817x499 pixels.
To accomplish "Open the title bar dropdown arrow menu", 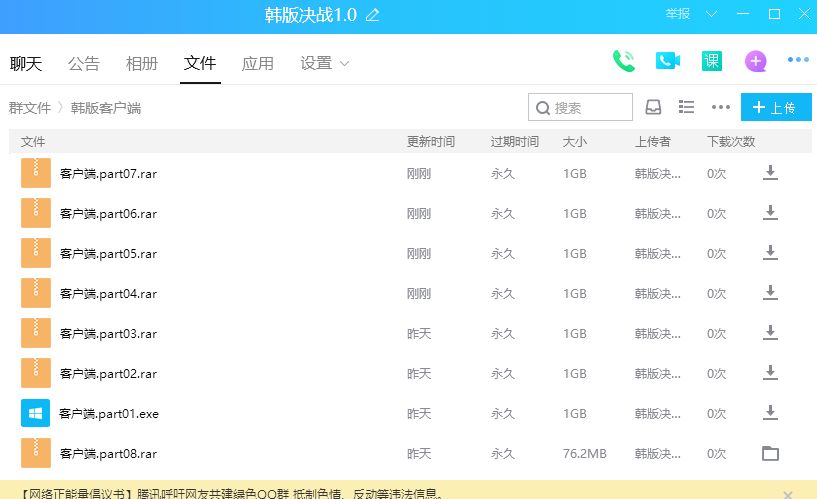I will tap(711, 14).
